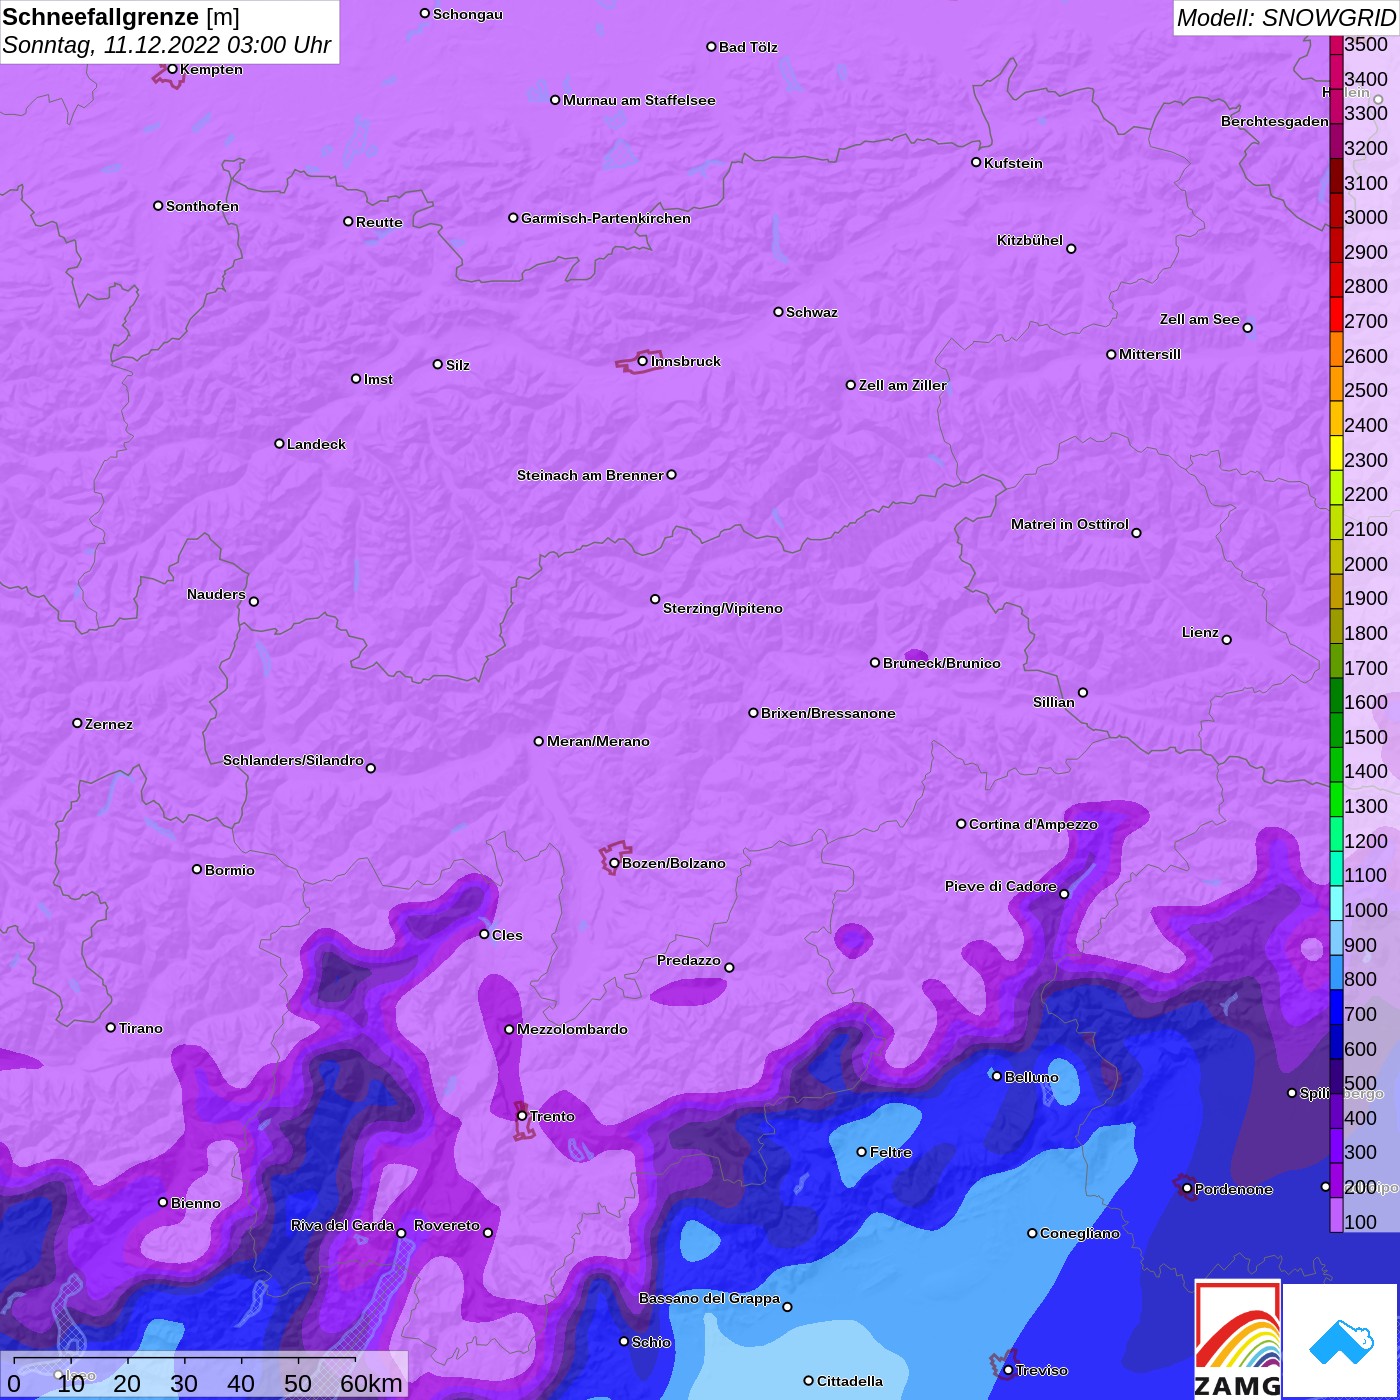Click the '3500' value on the legend
Viewport: 1400px width, 1400px height.
click(1366, 44)
